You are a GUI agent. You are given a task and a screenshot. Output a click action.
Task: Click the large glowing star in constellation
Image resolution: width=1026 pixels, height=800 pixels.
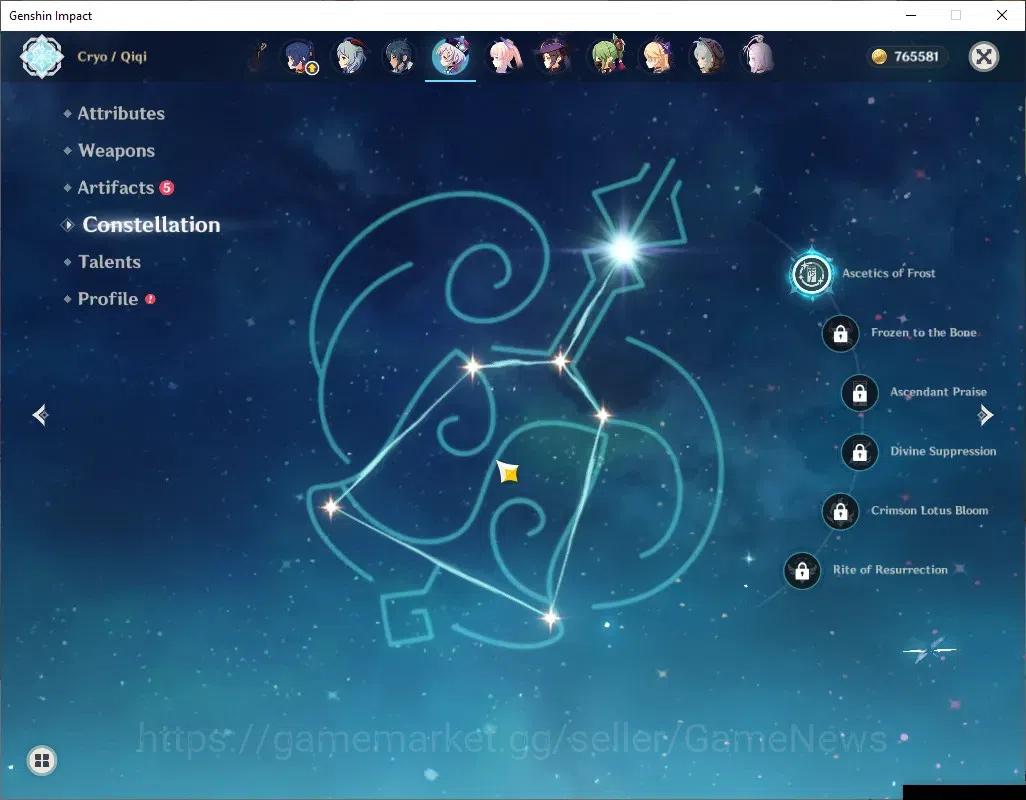coord(623,250)
